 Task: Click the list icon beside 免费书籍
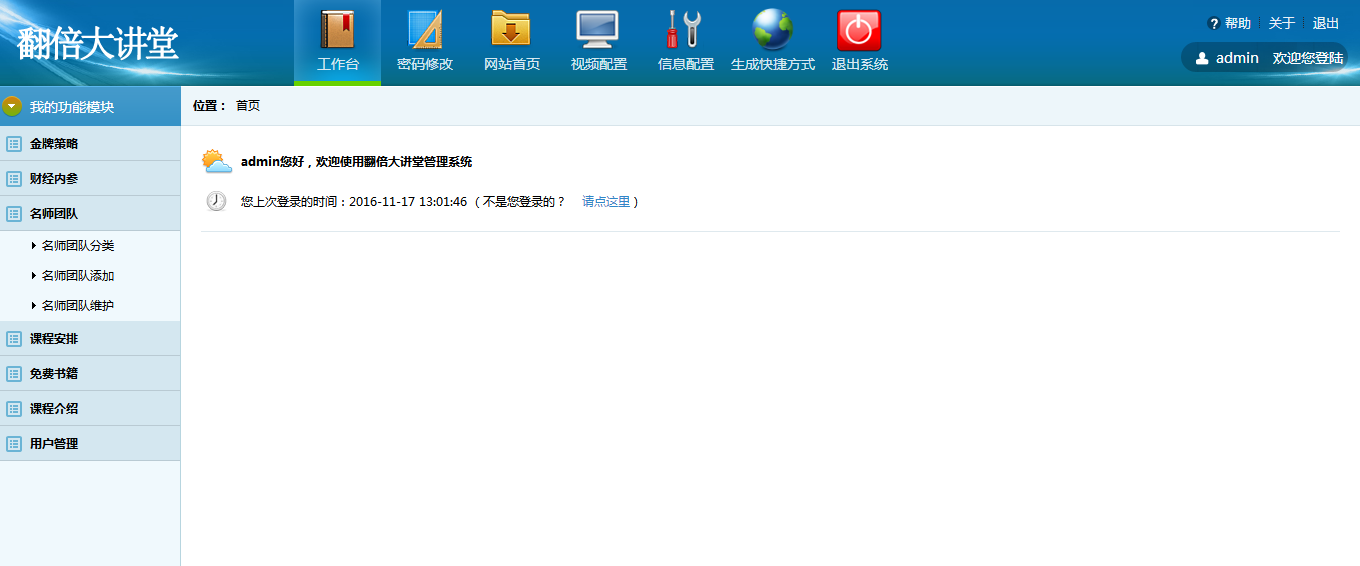[14, 374]
